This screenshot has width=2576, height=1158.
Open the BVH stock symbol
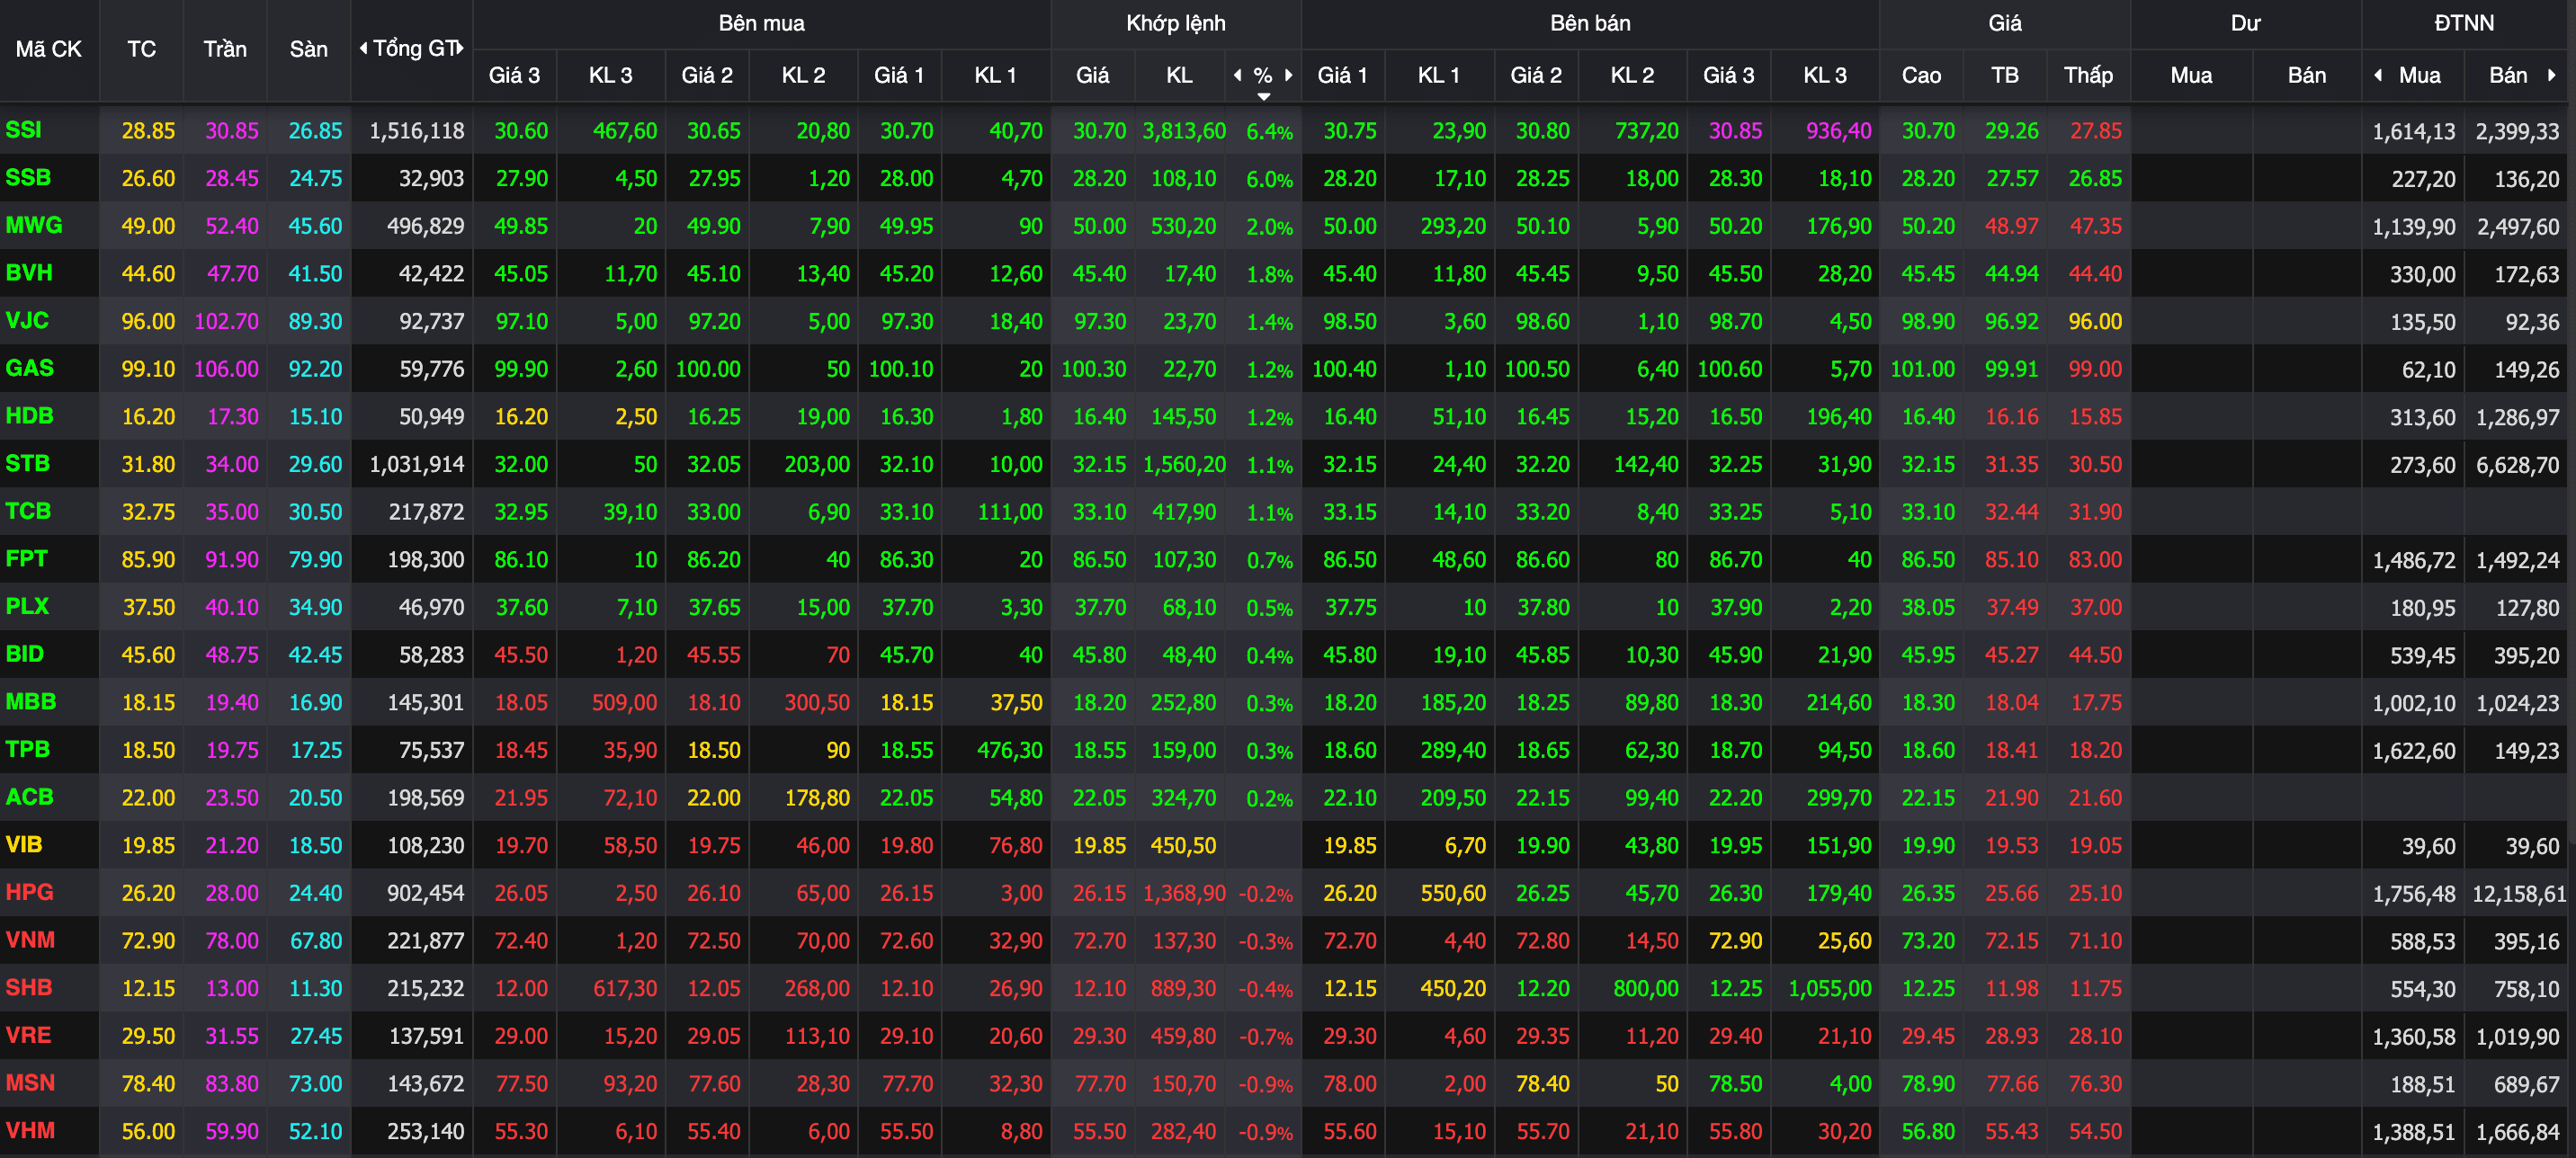[x=29, y=273]
